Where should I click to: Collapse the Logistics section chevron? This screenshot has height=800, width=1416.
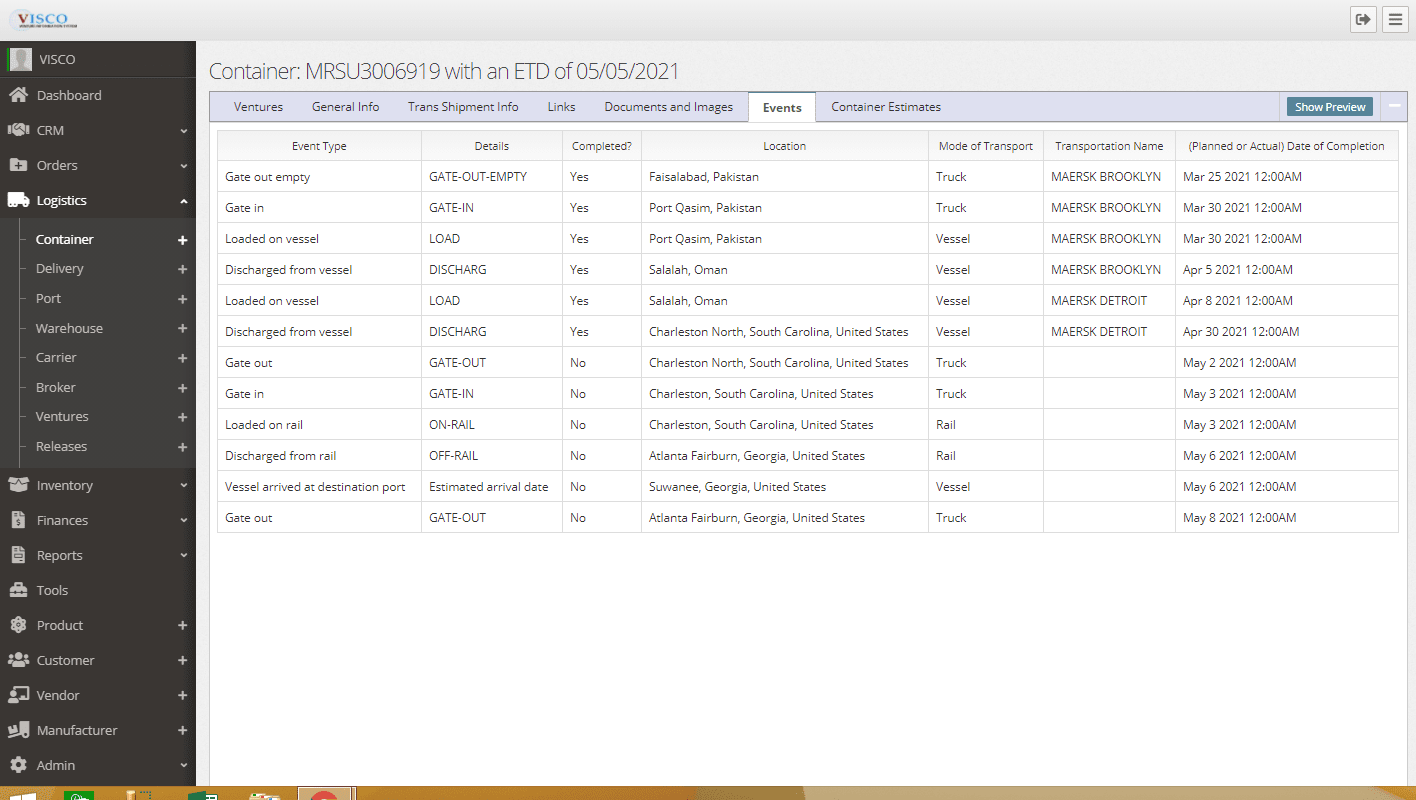tap(183, 201)
